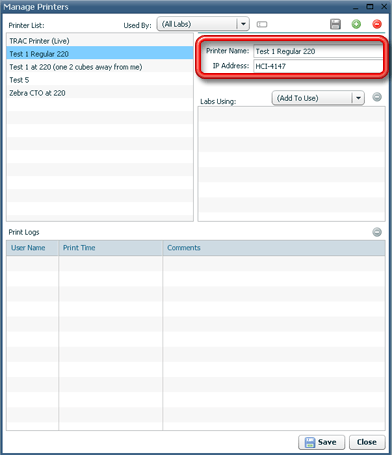Open the Used By All Labs dropdown

click(x=203, y=24)
